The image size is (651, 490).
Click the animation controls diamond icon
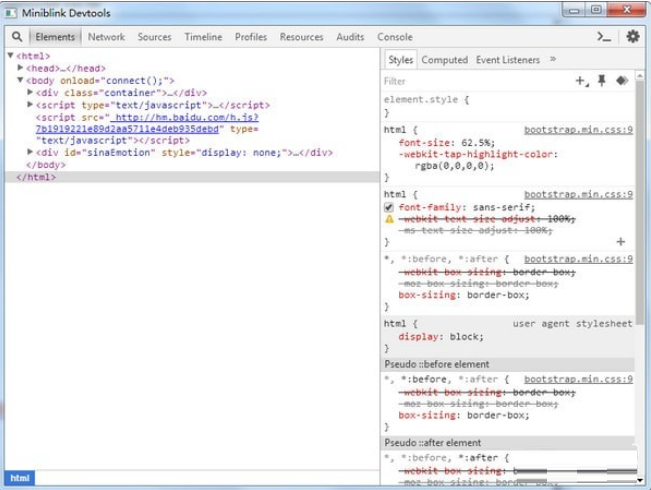pyautogui.click(x=622, y=81)
